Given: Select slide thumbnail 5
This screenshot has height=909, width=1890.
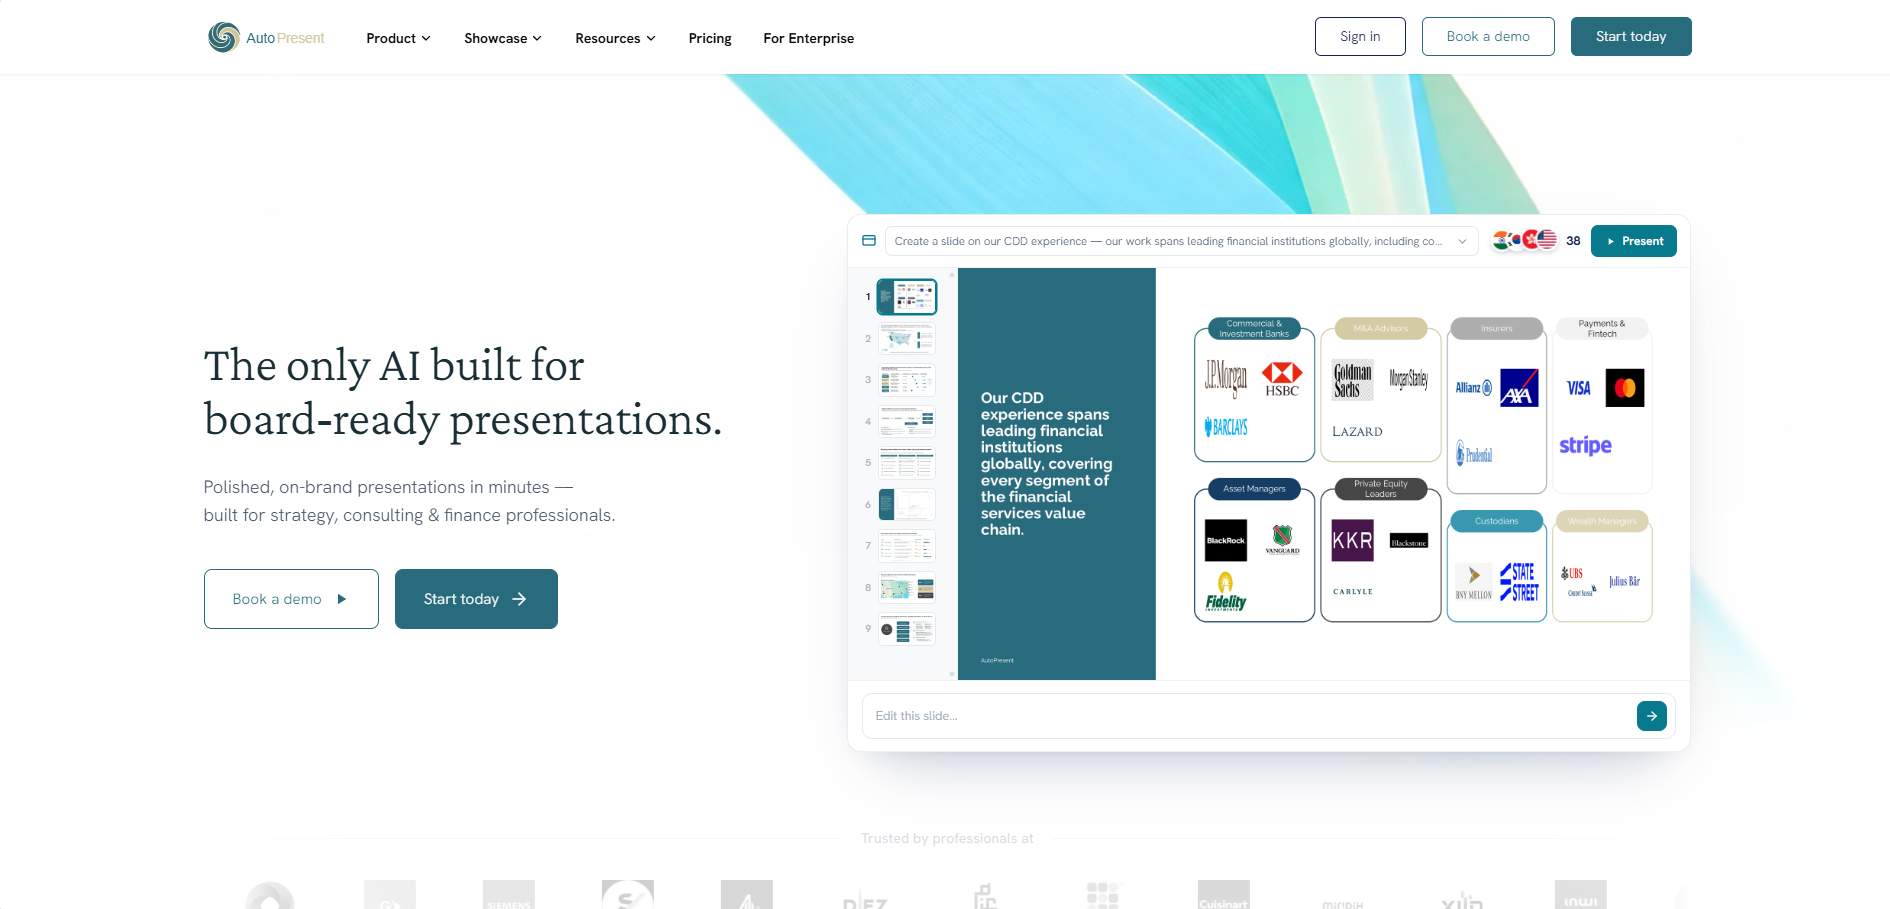Looking at the screenshot, I should pos(907,463).
